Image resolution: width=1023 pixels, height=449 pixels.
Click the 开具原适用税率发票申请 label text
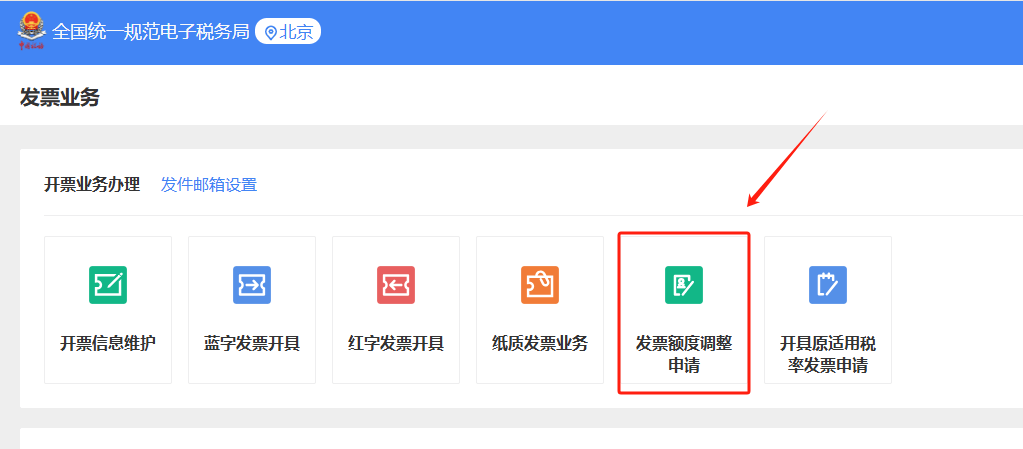(828, 355)
